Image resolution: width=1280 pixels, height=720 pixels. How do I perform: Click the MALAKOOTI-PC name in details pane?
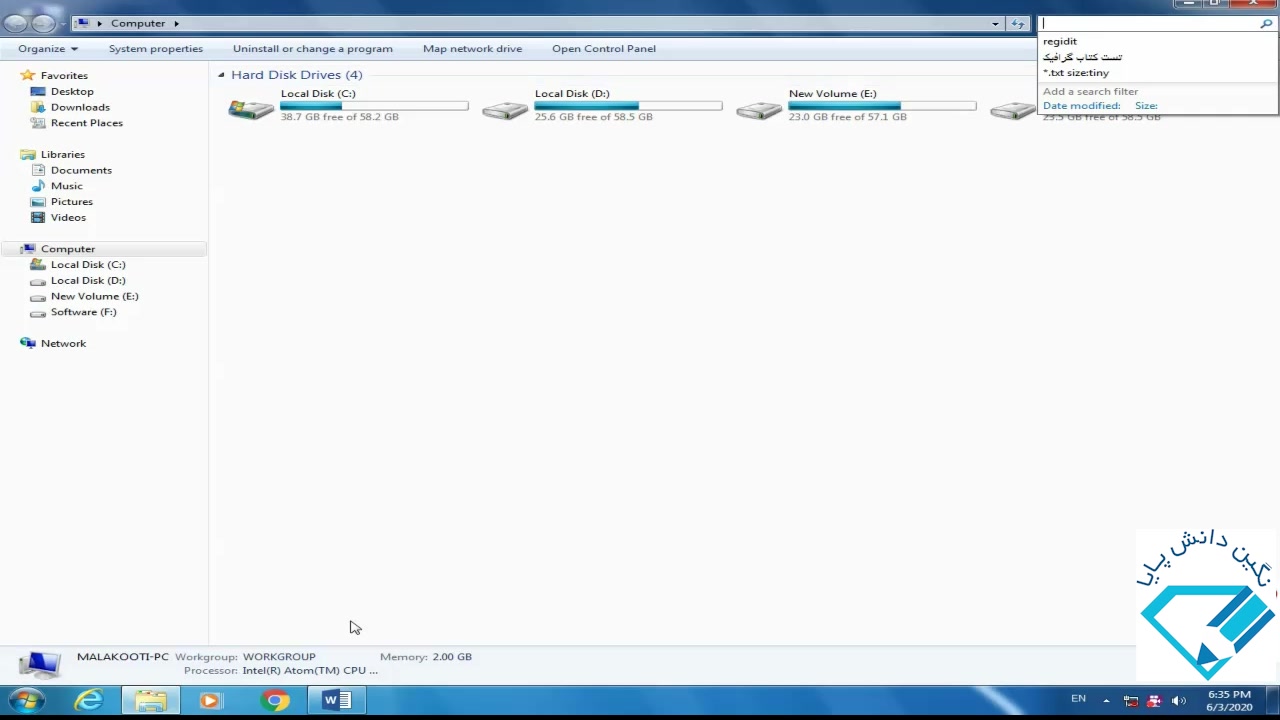(x=123, y=657)
